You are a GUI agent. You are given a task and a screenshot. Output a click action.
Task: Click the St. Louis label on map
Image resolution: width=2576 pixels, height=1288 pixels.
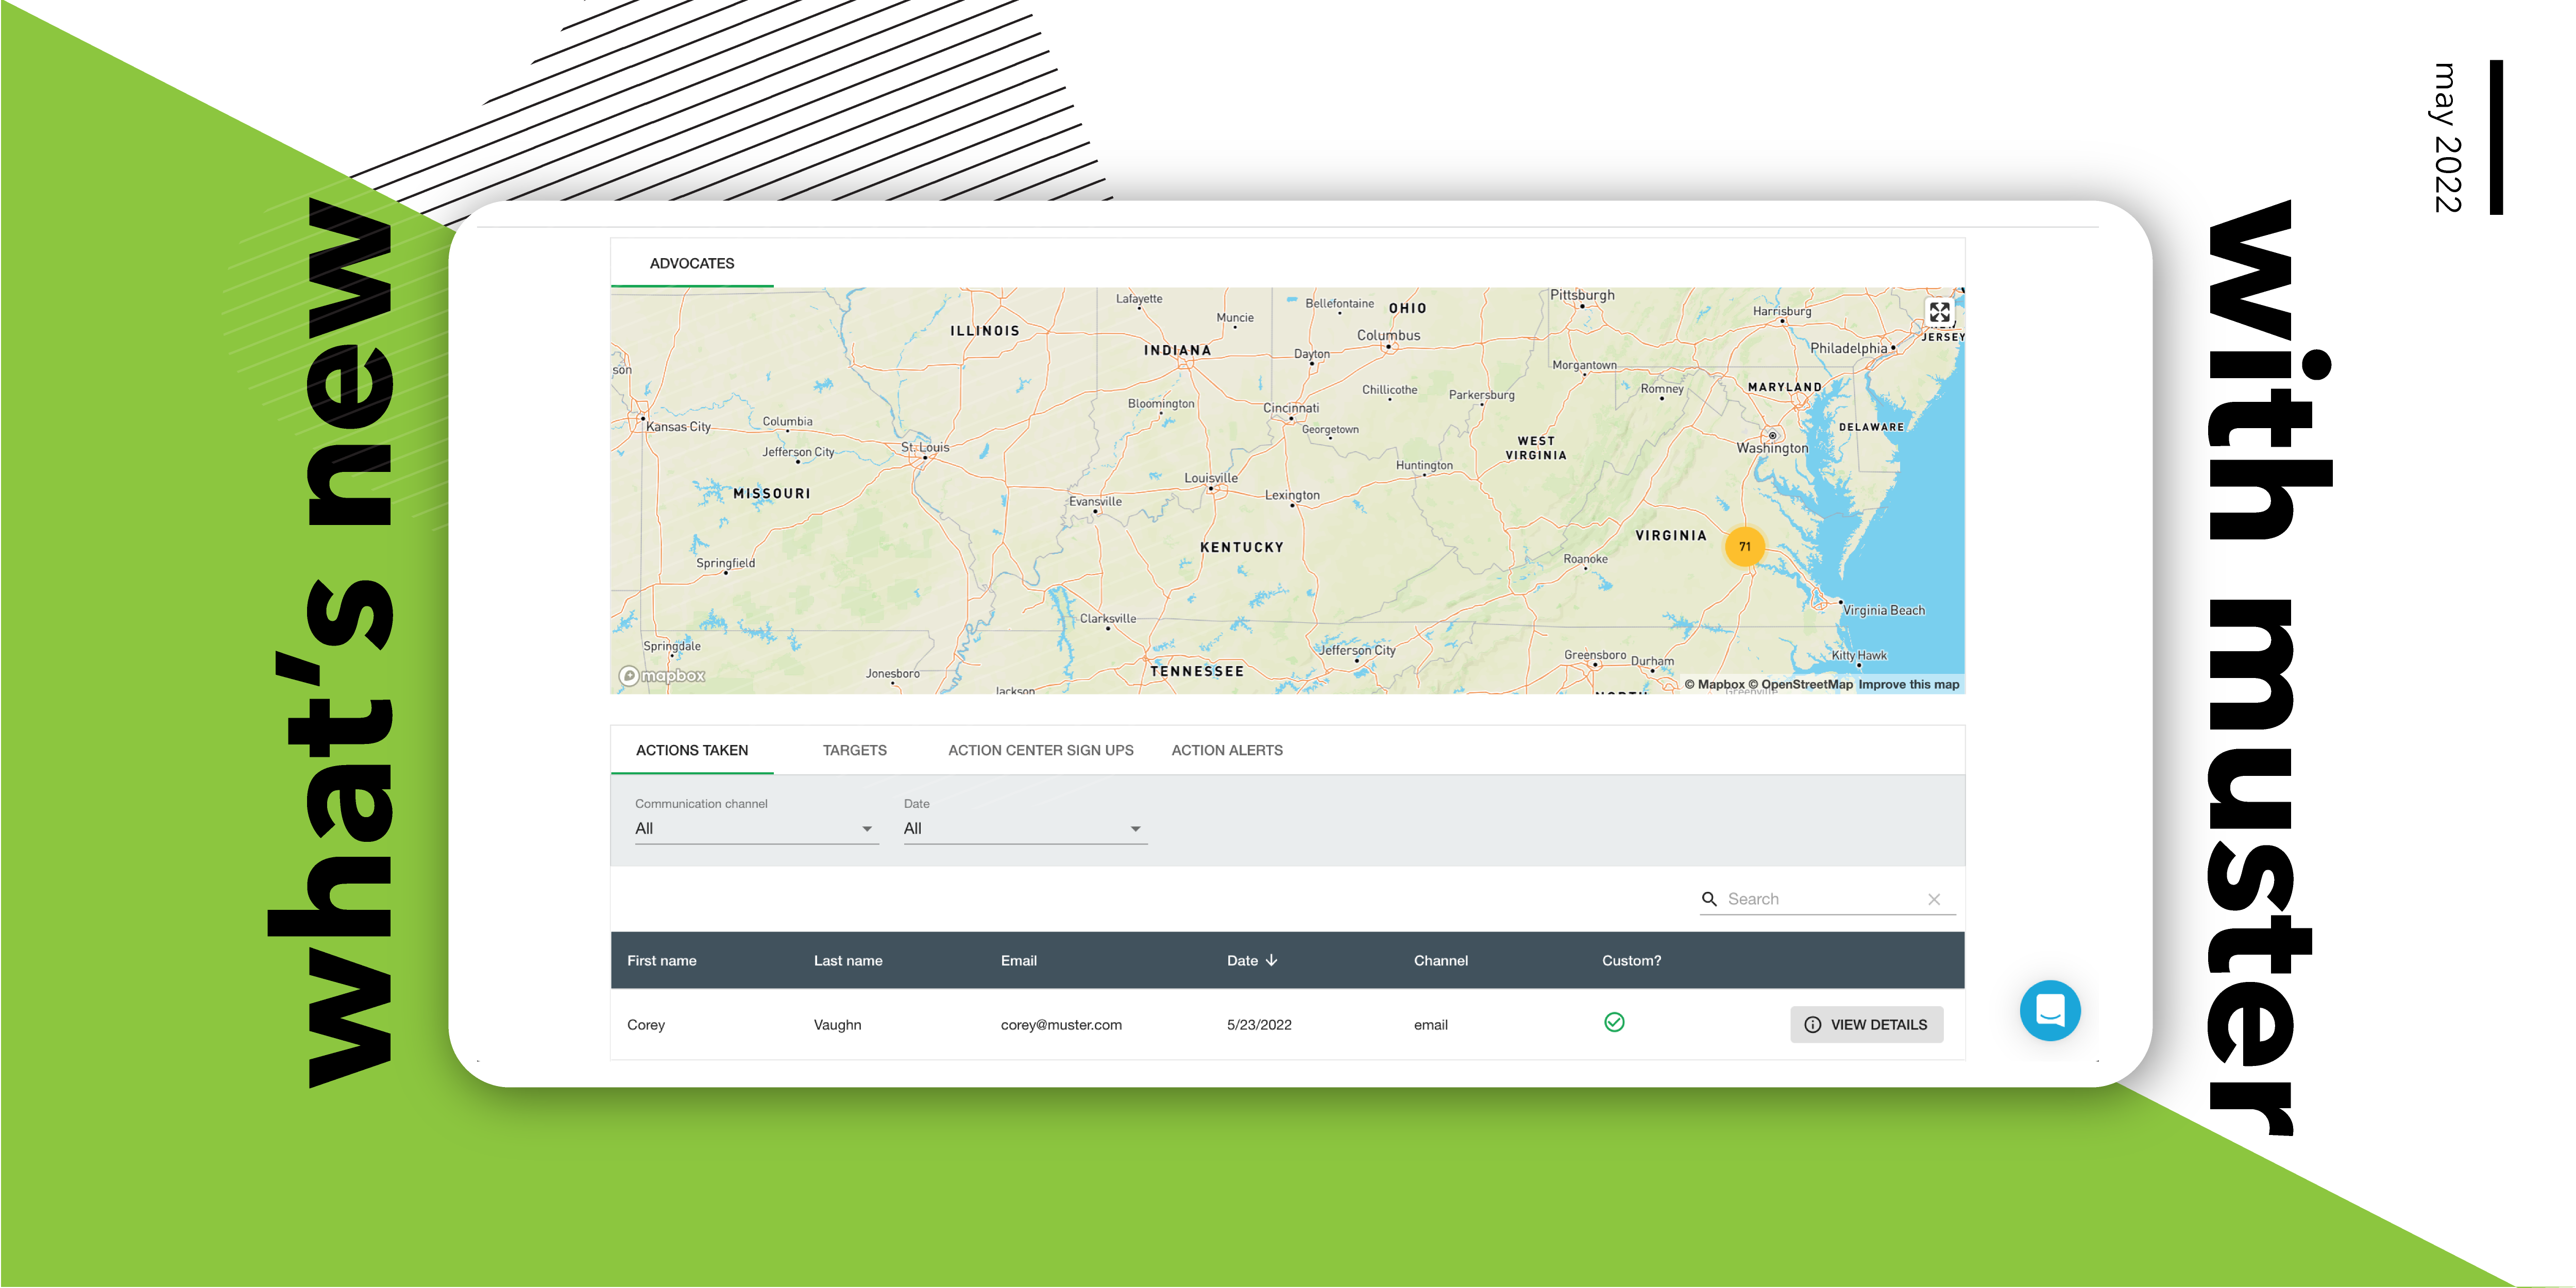pyautogui.click(x=925, y=447)
